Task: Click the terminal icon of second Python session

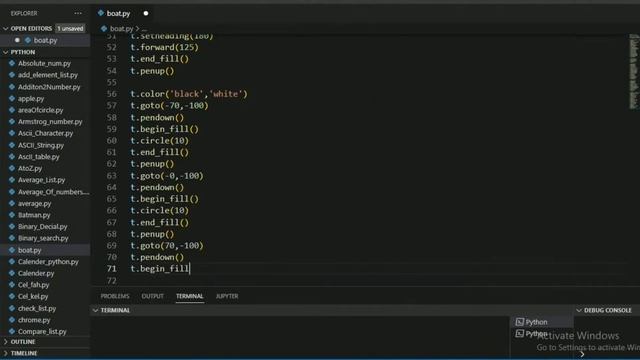Action: [x=520, y=333]
